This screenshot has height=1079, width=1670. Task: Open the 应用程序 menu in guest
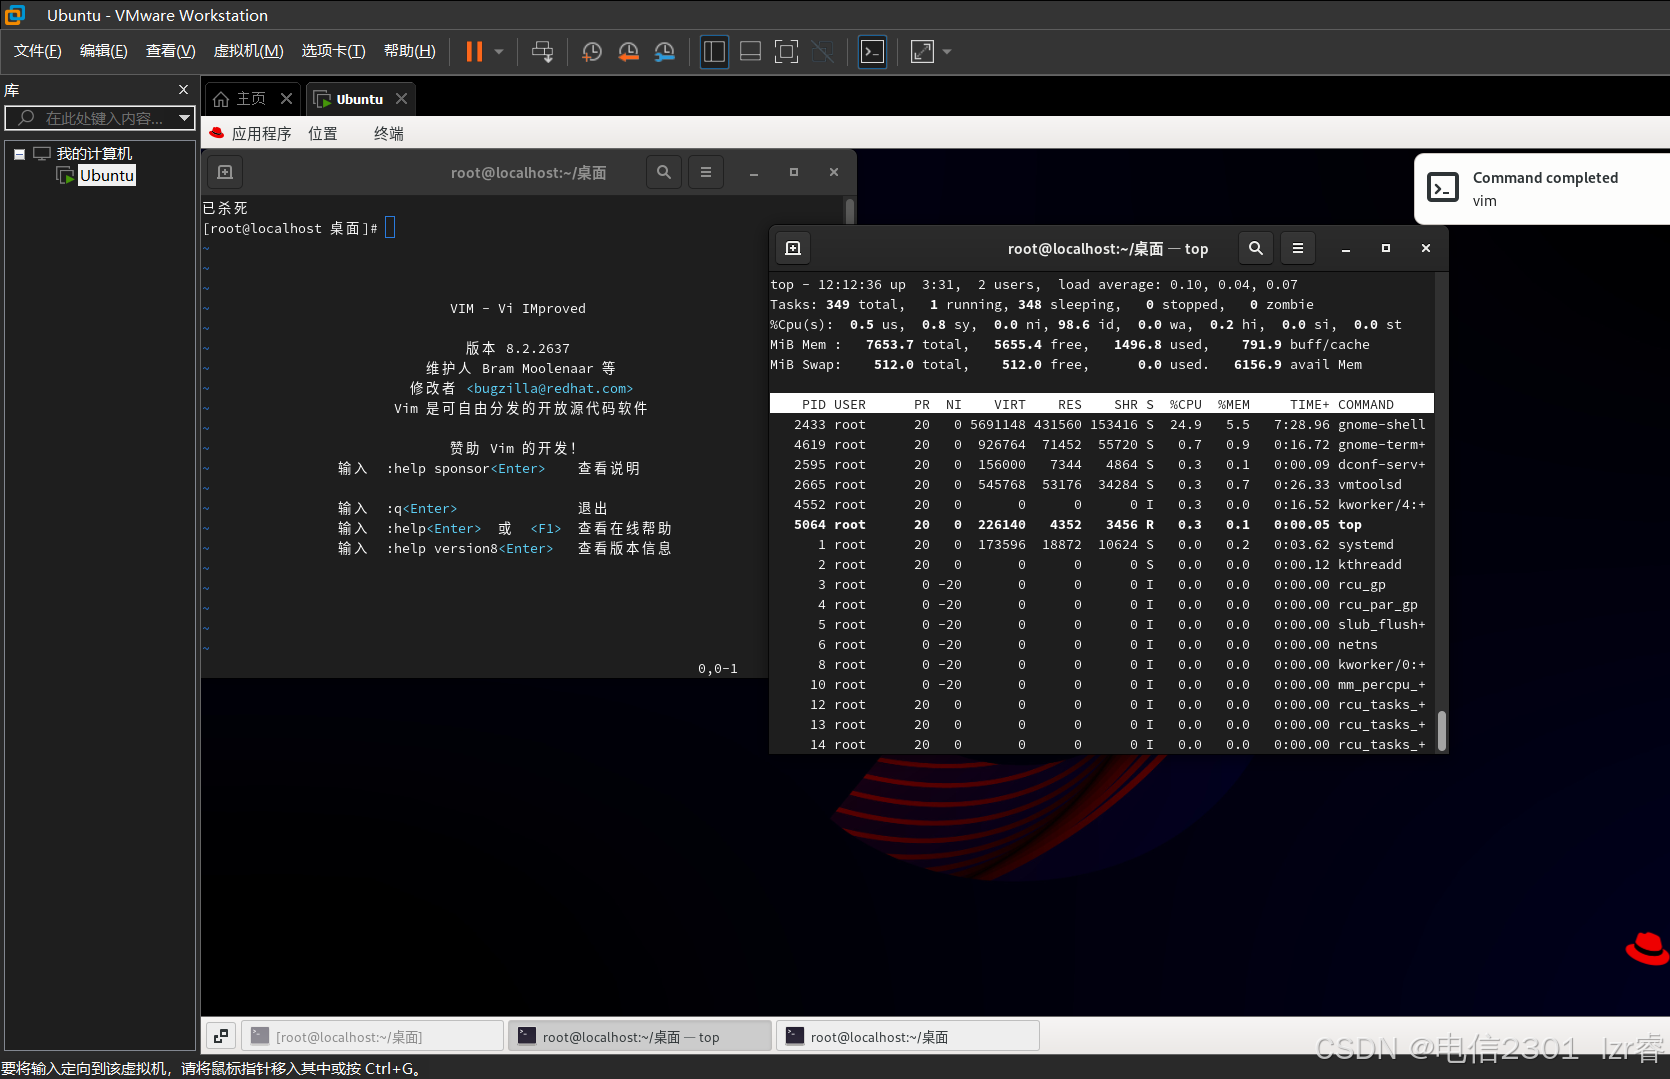click(x=261, y=134)
